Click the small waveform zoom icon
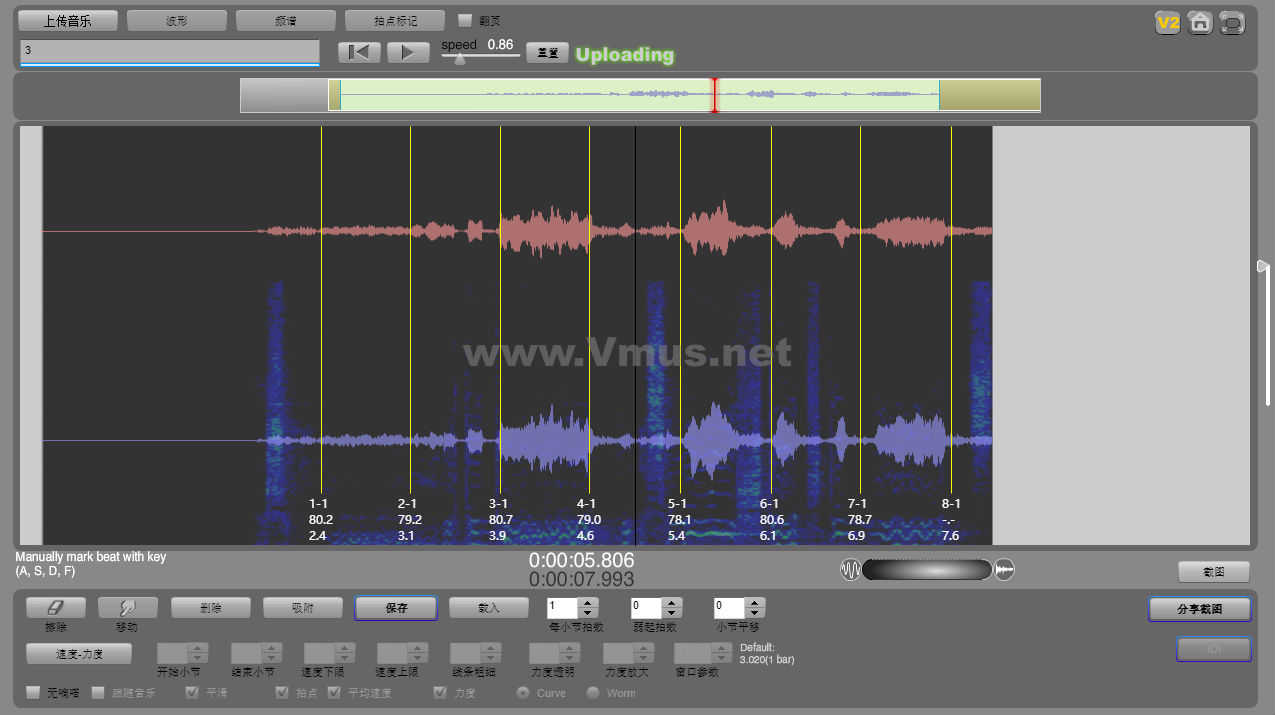Viewport: 1275px width, 715px height. [851, 570]
